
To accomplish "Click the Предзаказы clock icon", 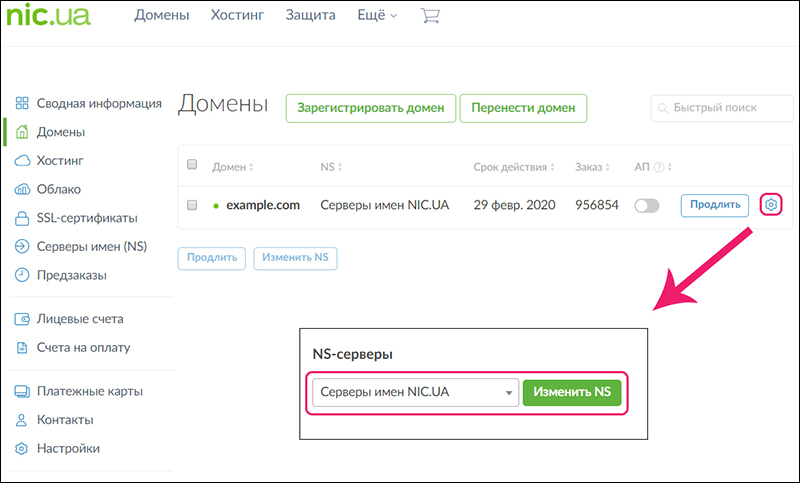I will [x=22, y=275].
